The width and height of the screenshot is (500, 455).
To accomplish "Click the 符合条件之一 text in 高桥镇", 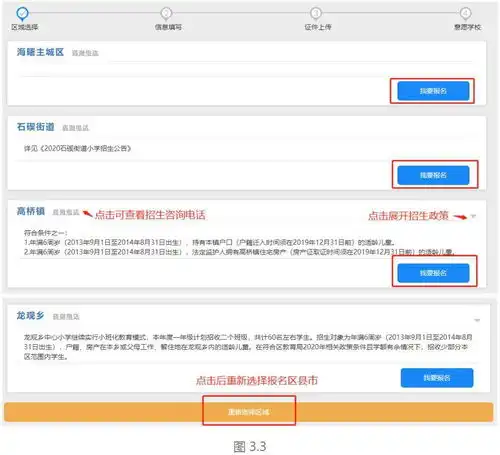I will 46,233.
